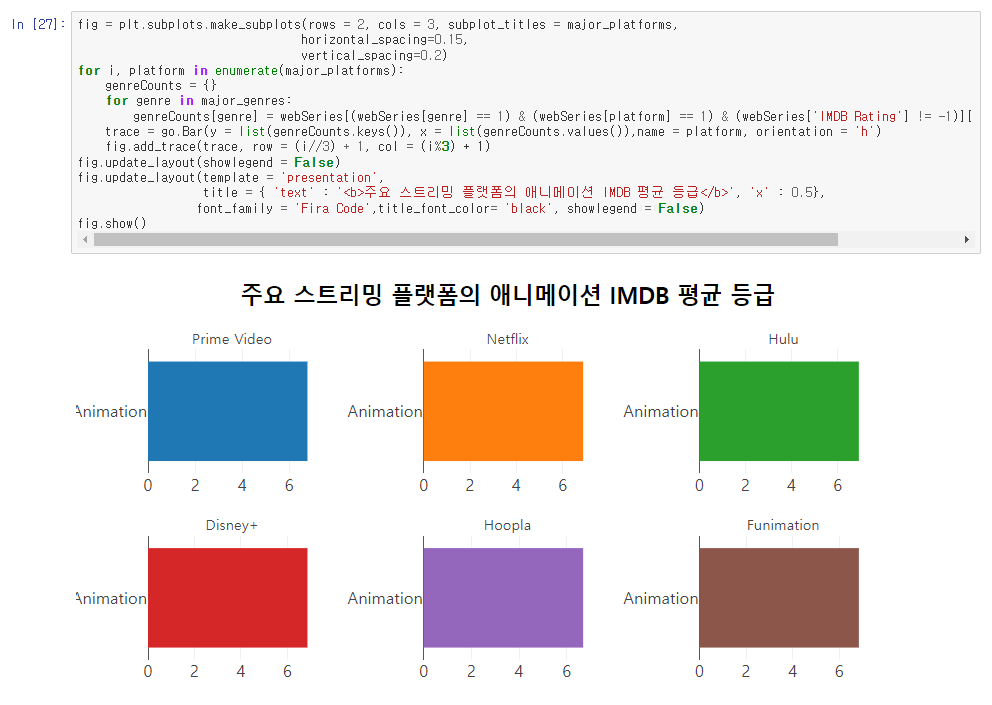The height and width of the screenshot is (705, 992).
Task: Click the Animation label in Disney+ chart
Action: point(111,598)
